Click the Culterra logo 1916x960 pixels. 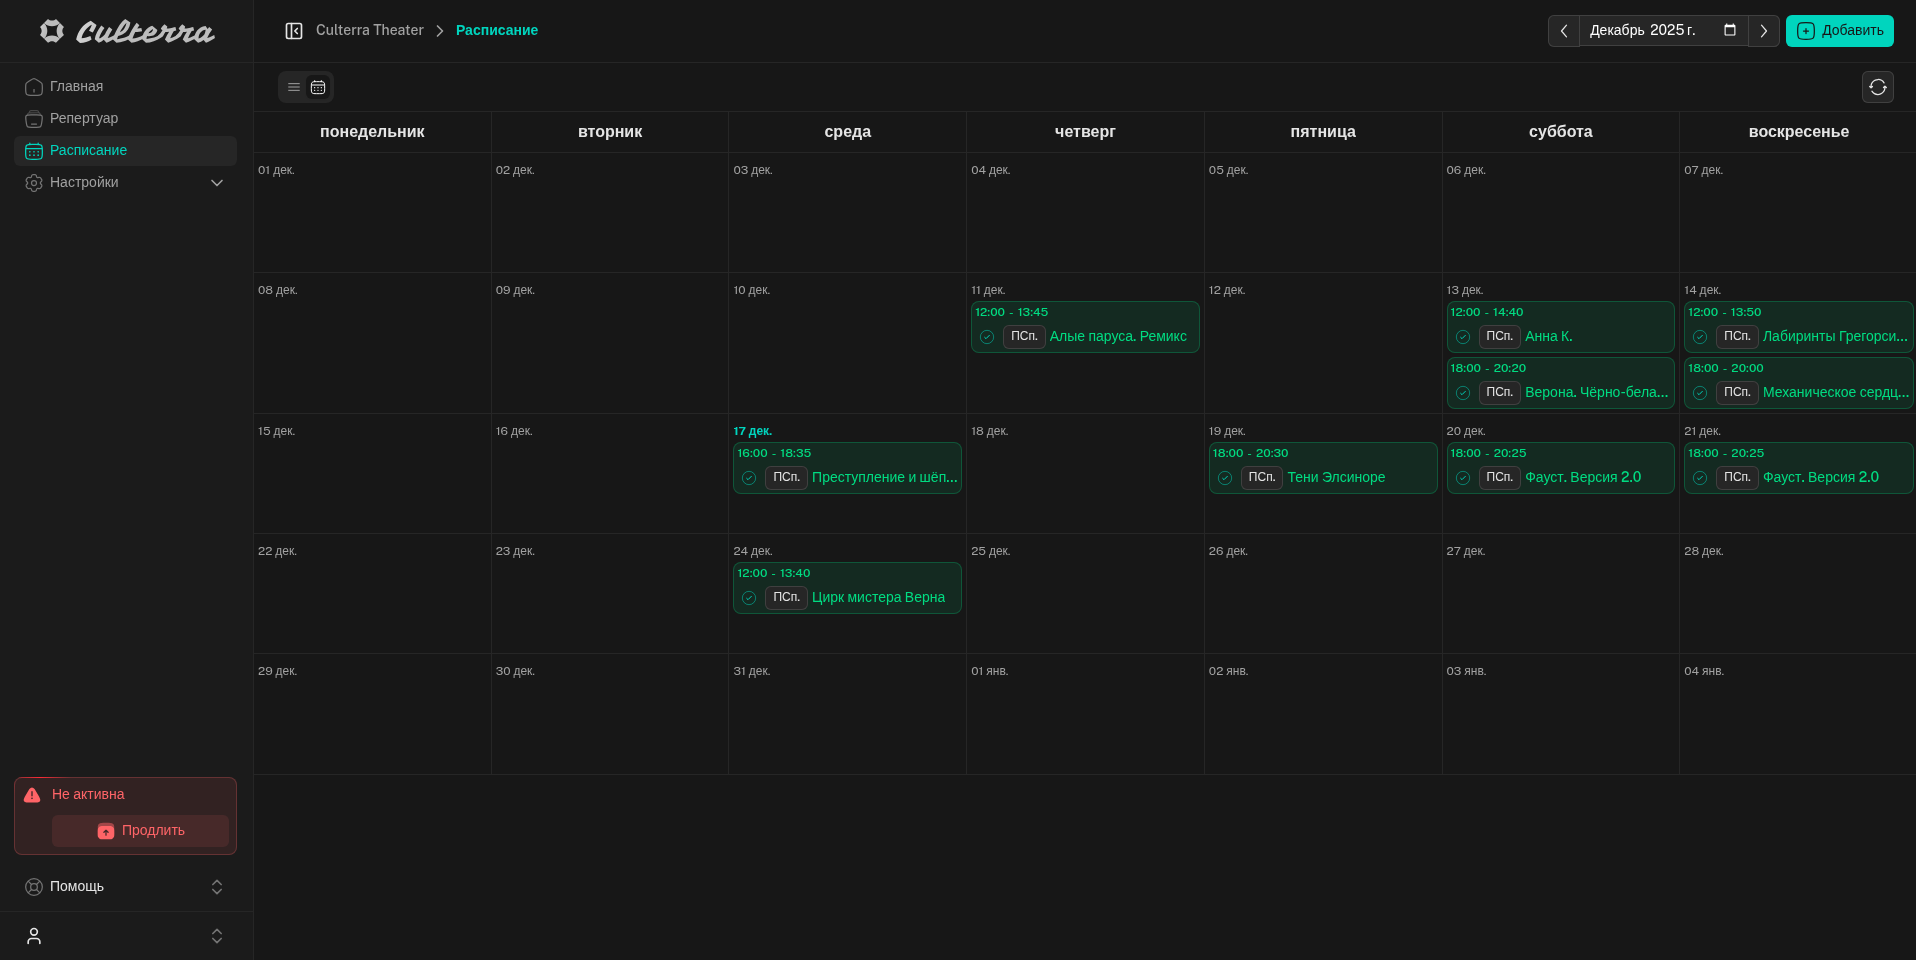click(x=127, y=32)
